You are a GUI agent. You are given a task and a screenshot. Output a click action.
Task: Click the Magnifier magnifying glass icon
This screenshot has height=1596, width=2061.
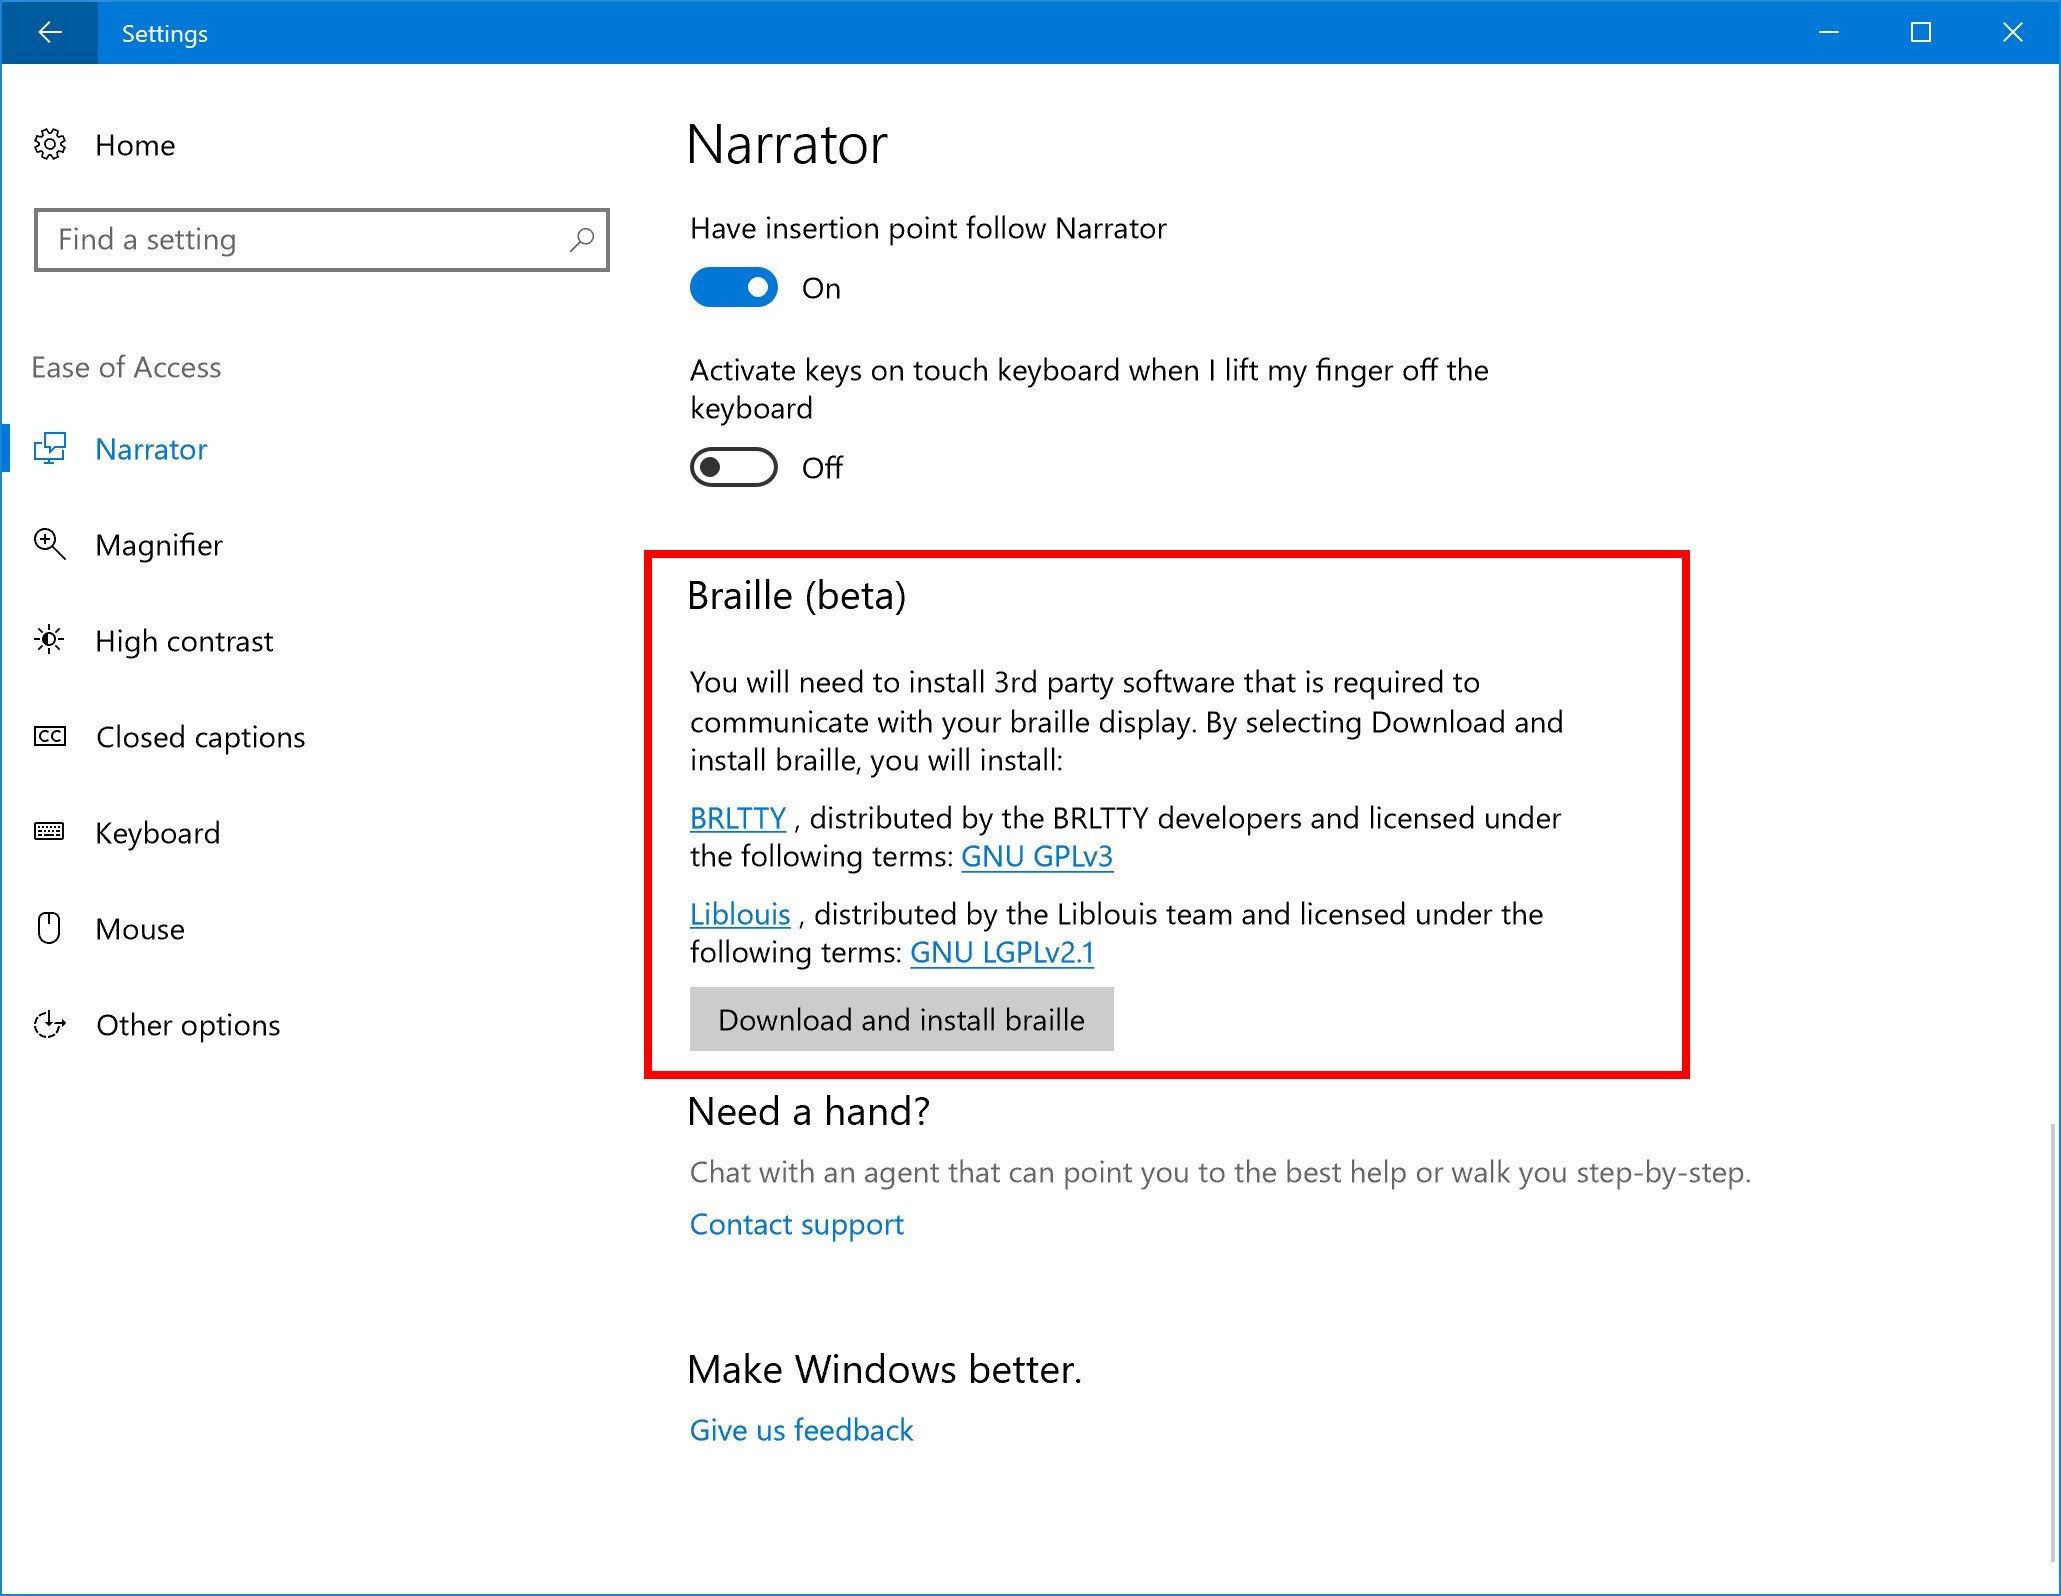[48, 544]
